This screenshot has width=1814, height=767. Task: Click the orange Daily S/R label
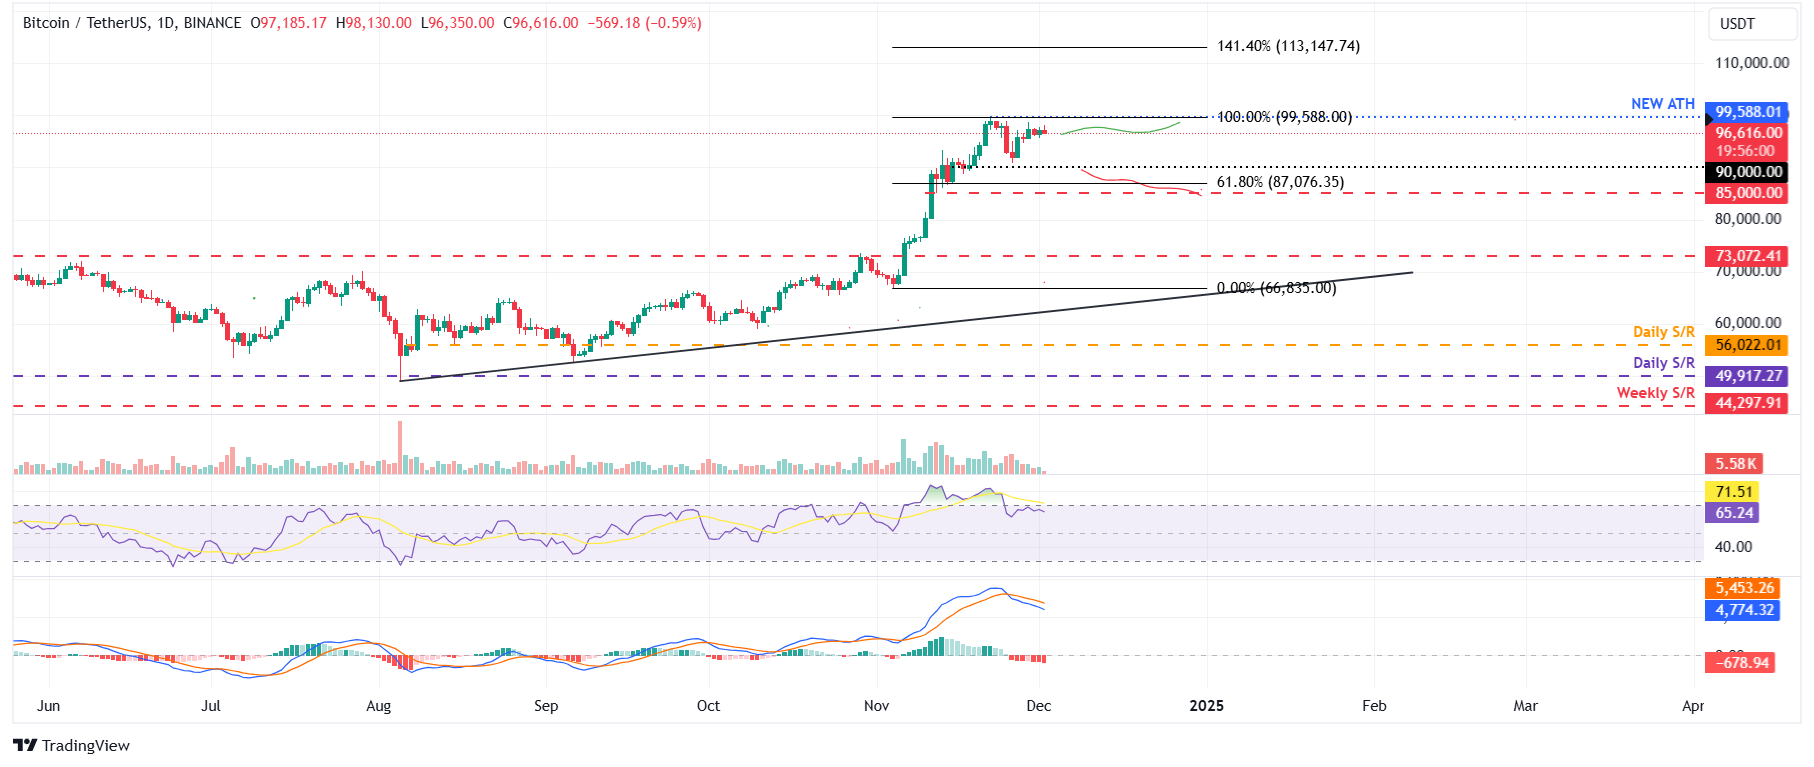point(1664,332)
